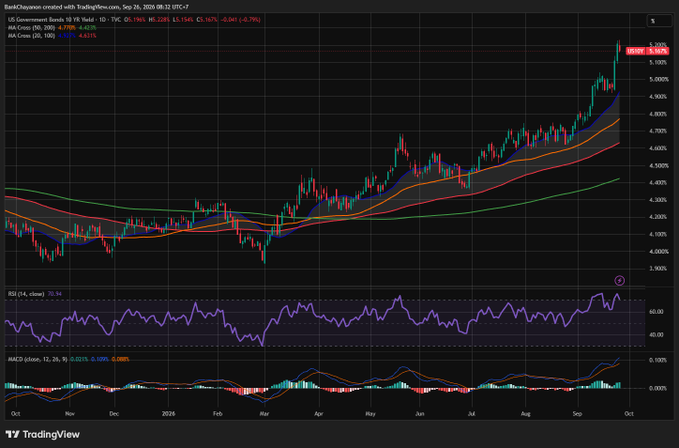
Task: Click the Sep label on time axis
Action: [x=577, y=414]
